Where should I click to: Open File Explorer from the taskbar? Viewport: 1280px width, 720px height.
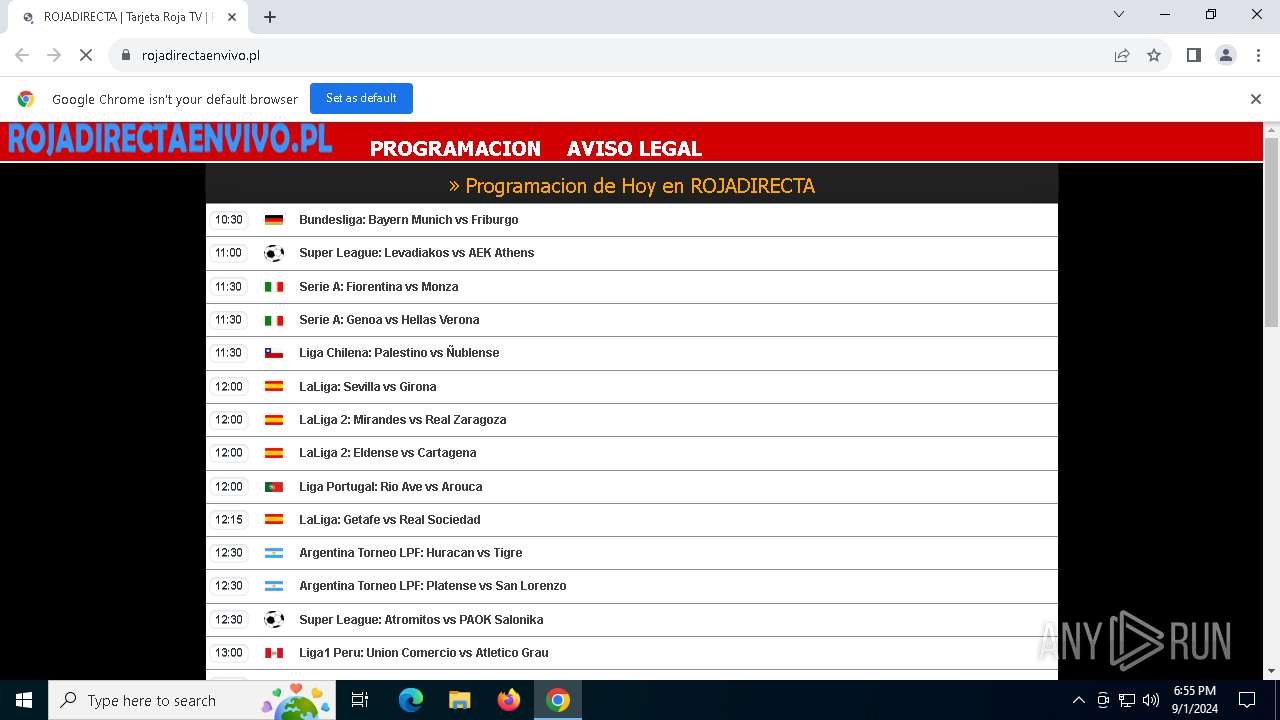pos(460,700)
